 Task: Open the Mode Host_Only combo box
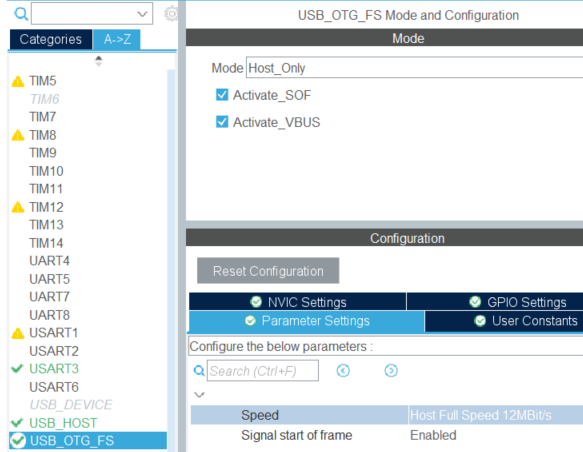414,68
